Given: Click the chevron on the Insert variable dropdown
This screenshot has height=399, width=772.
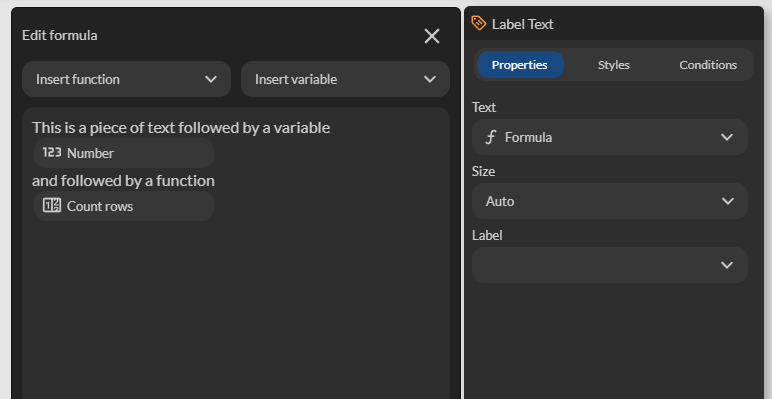Looking at the screenshot, I should pyautogui.click(x=430, y=79).
